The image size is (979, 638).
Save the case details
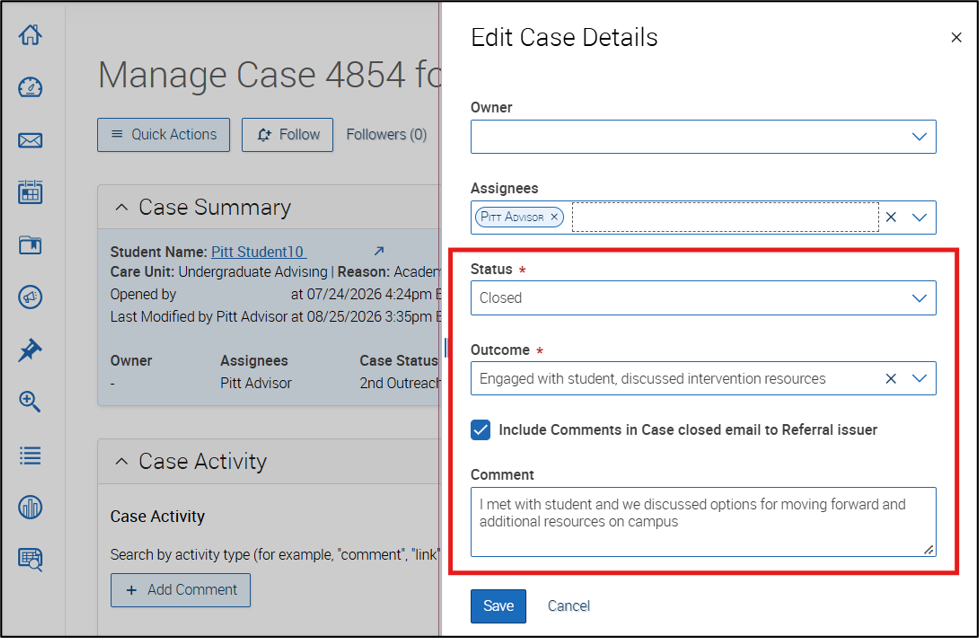498,606
